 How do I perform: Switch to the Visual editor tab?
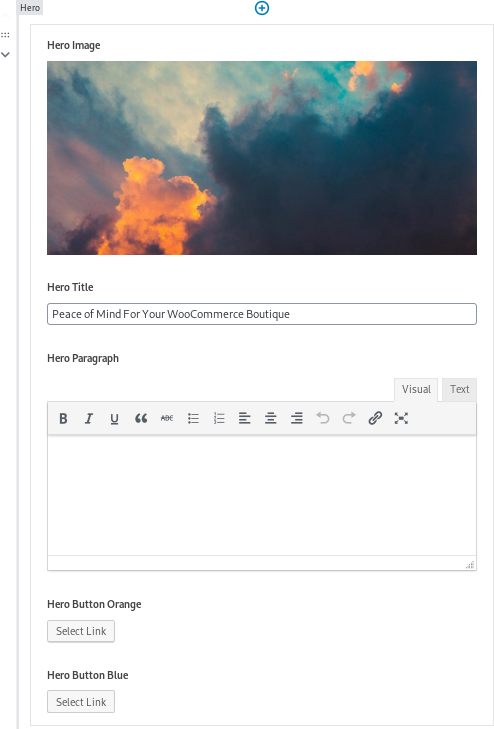pyautogui.click(x=416, y=390)
